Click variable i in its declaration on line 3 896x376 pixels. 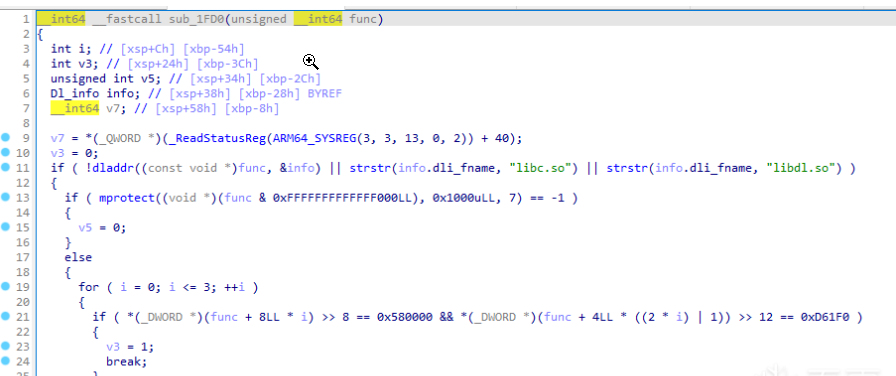[x=82, y=49]
